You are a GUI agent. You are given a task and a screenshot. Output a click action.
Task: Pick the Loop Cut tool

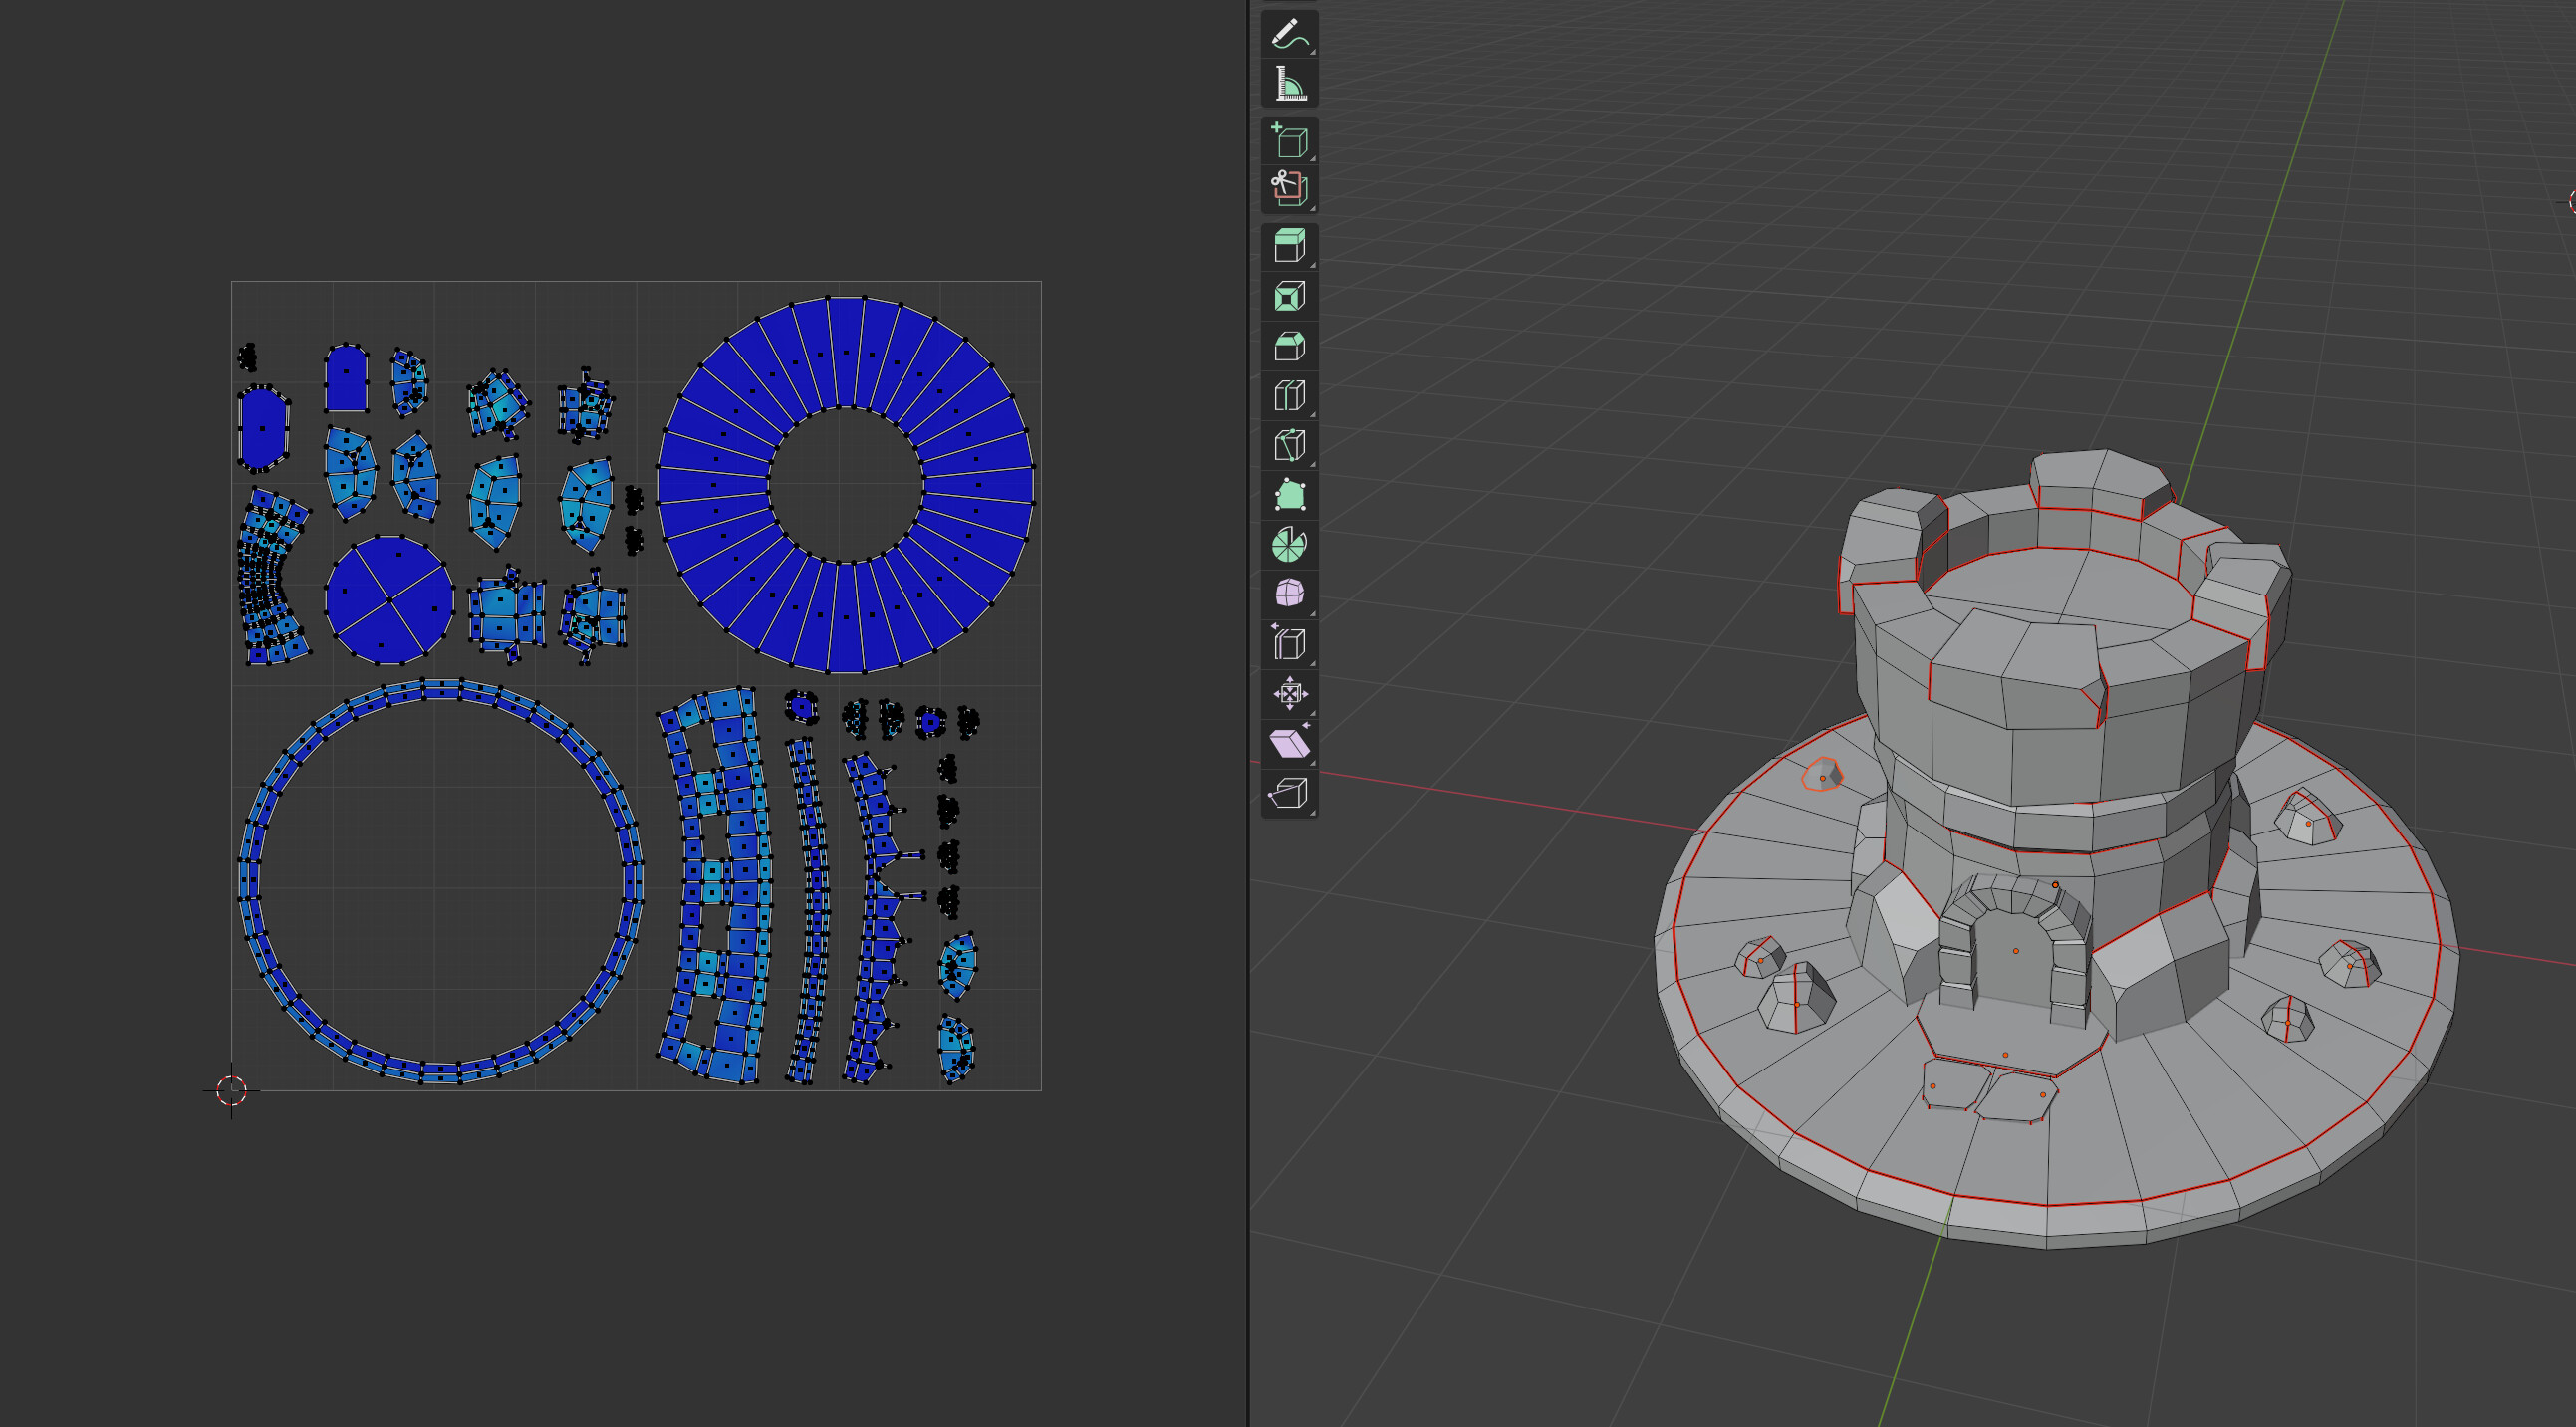tap(1289, 396)
